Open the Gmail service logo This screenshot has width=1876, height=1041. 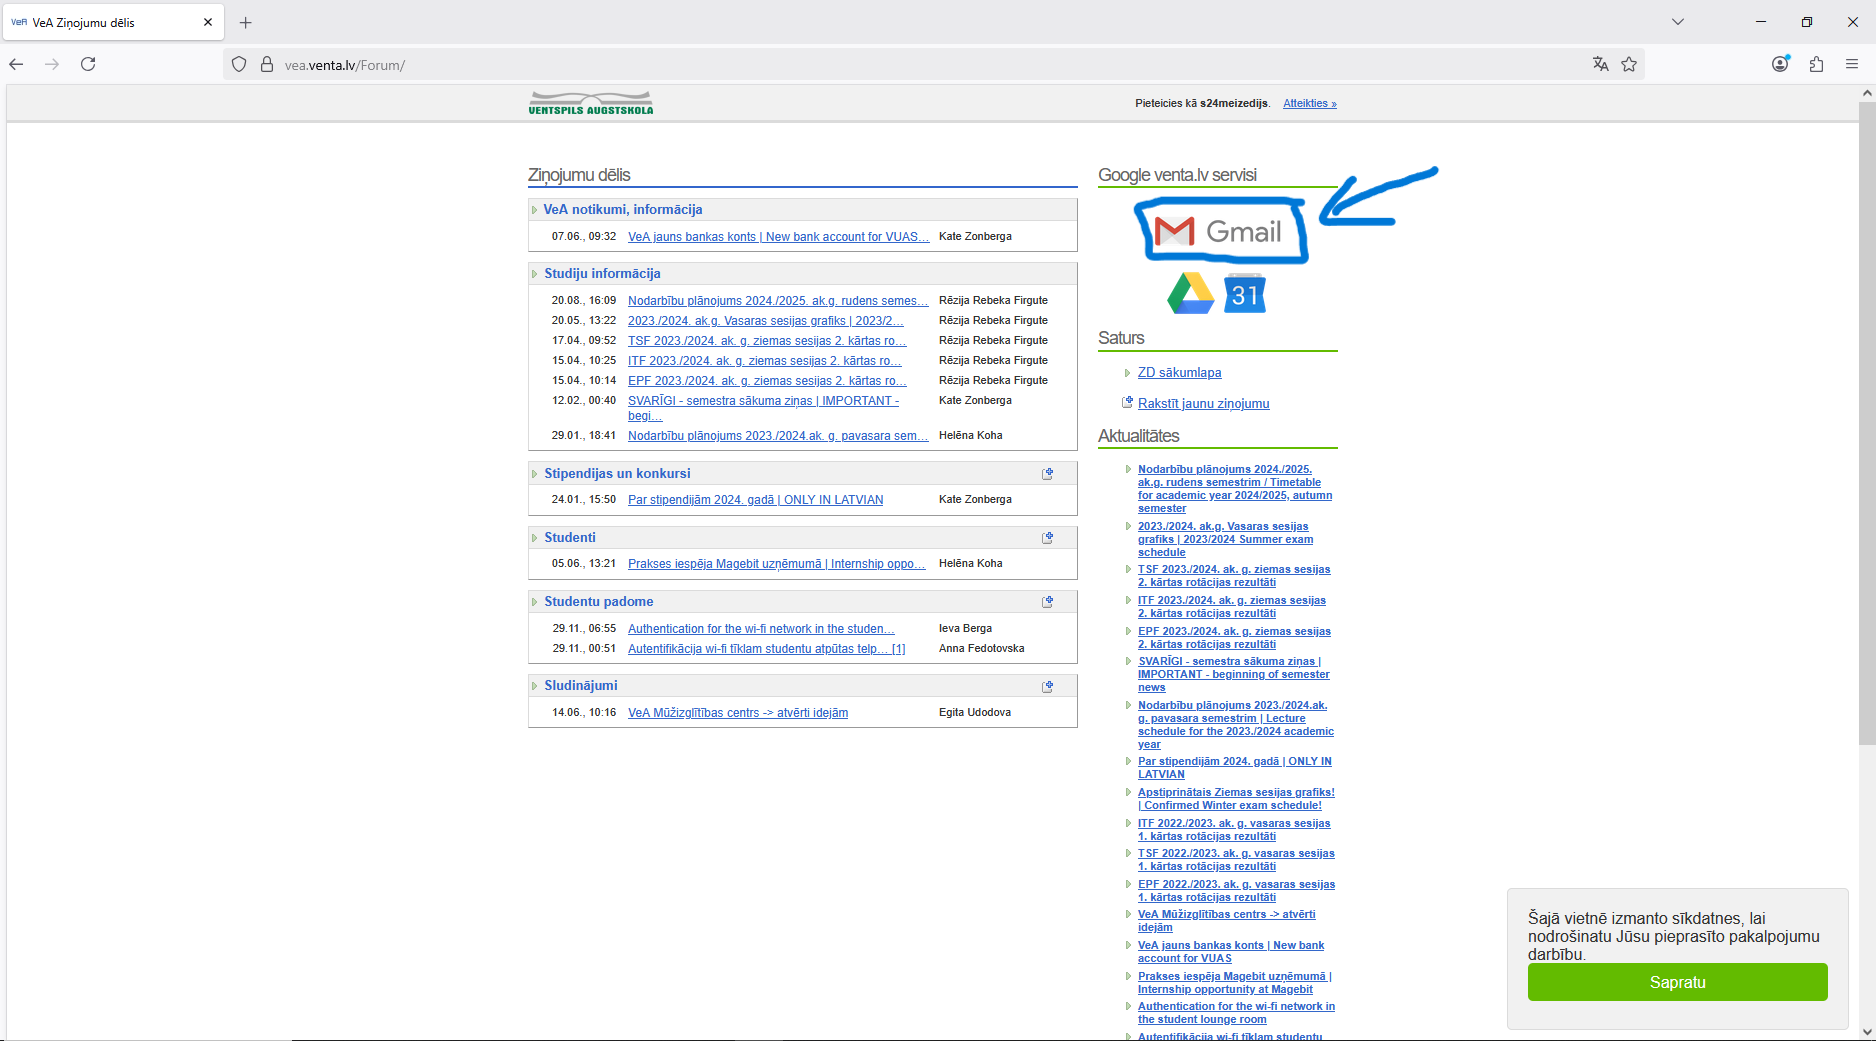pos(1218,231)
